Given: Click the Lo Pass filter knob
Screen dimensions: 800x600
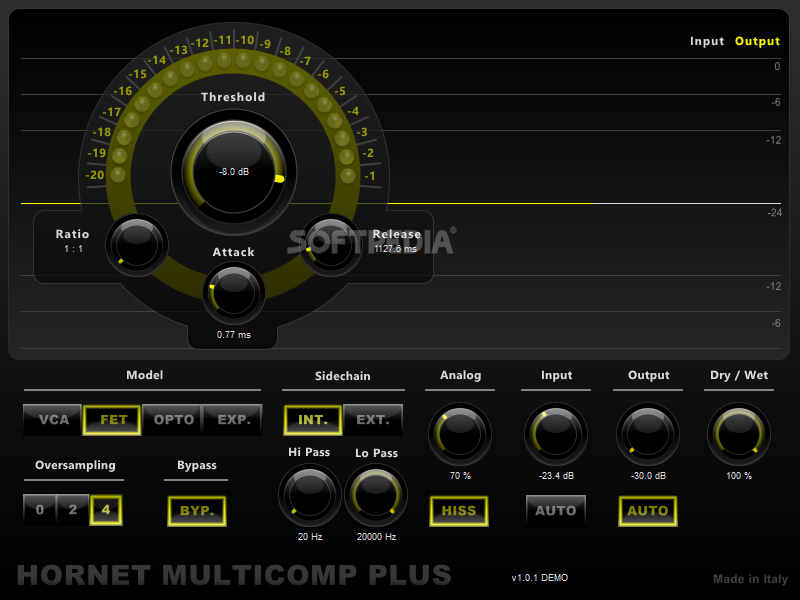Looking at the screenshot, I should click(376, 495).
